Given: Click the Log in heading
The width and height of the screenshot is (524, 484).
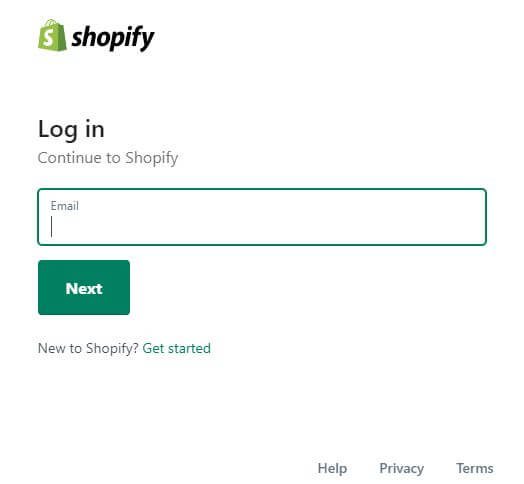Looking at the screenshot, I should tap(71, 129).
